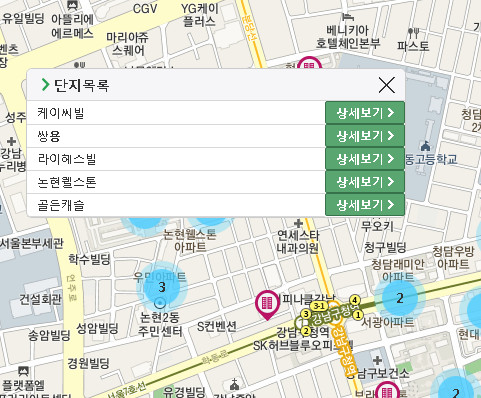Click the 건설회관 map label
The width and height of the screenshot is (481, 398).
pos(40,299)
